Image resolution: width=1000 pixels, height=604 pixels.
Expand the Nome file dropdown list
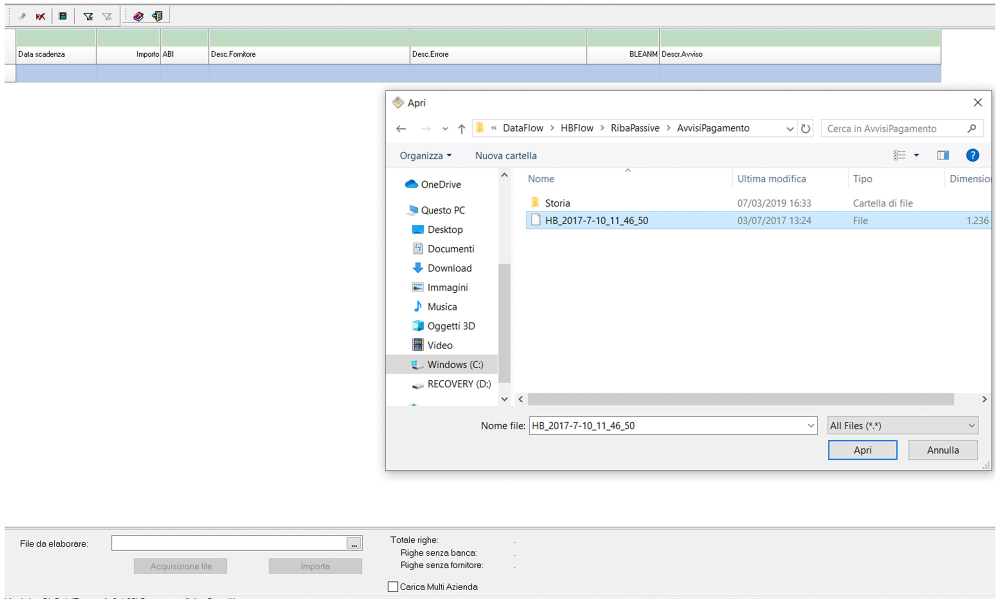pyautogui.click(x=810, y=426)
